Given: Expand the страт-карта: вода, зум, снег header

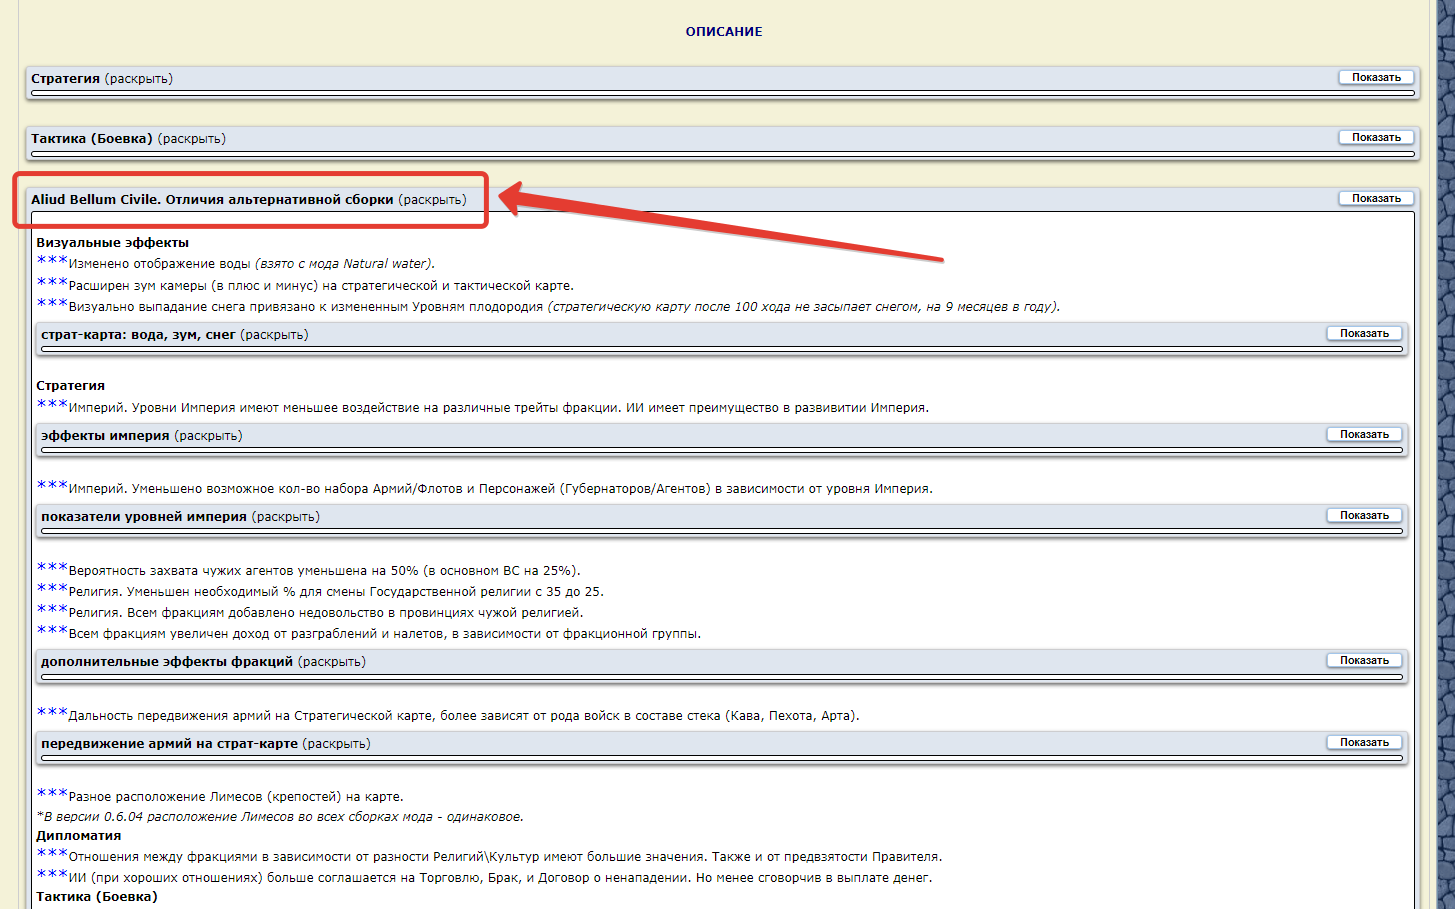Looking at the screenshot, I should [174, 335].
